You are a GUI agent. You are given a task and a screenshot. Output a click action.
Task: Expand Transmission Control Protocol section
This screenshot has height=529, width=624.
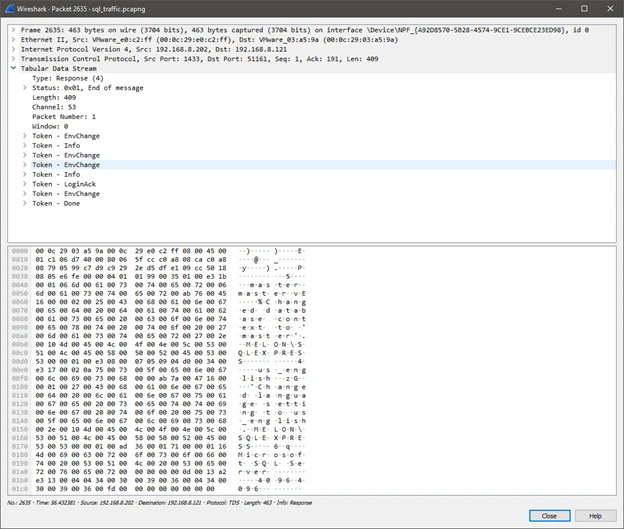coord(13,59)
